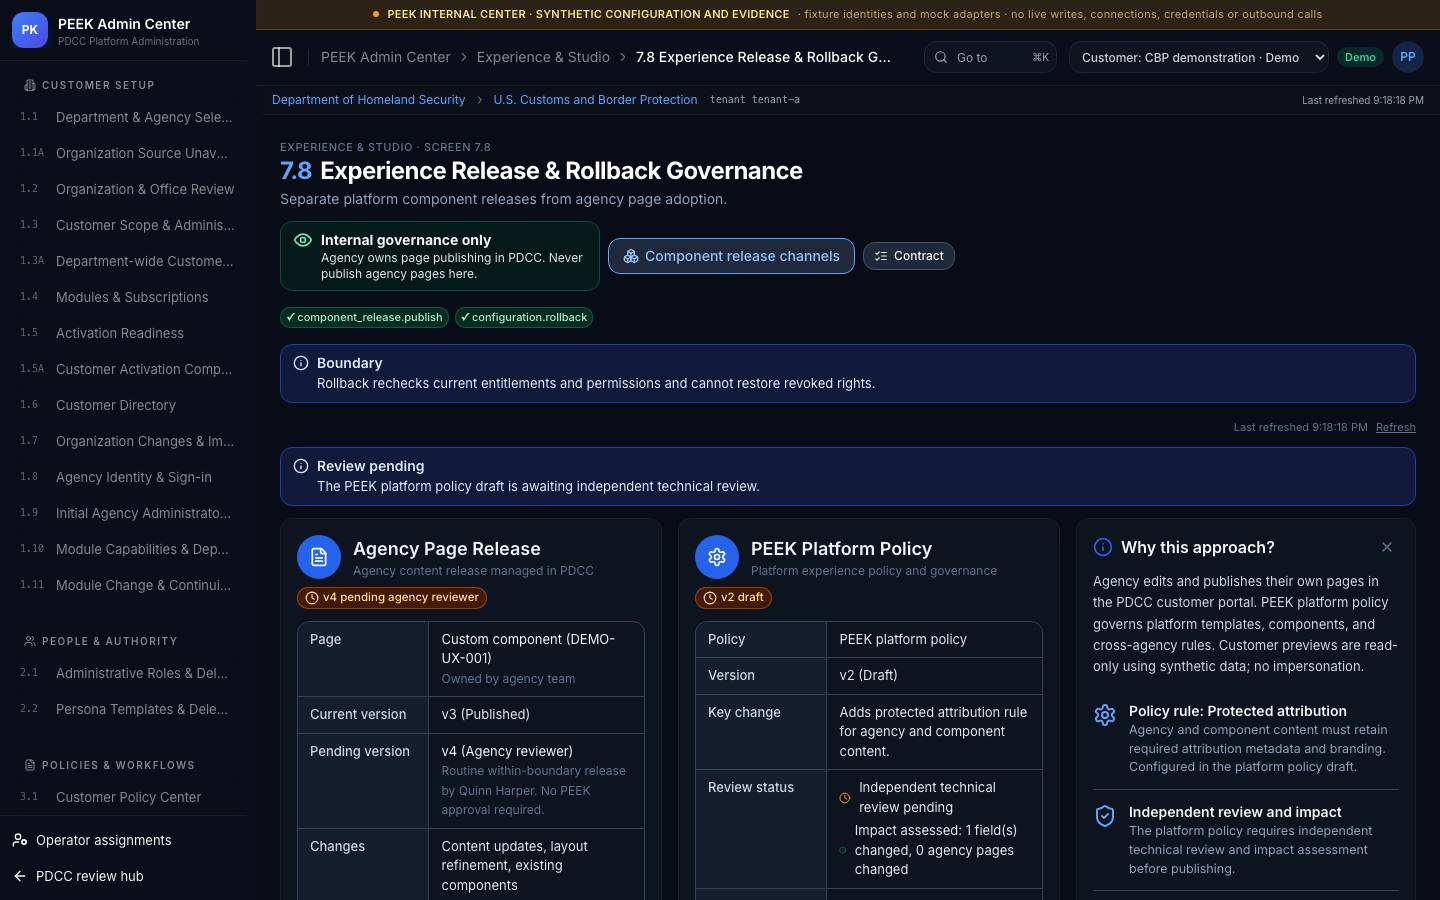Click the configuration.rollback permission chip

point(524,317)
